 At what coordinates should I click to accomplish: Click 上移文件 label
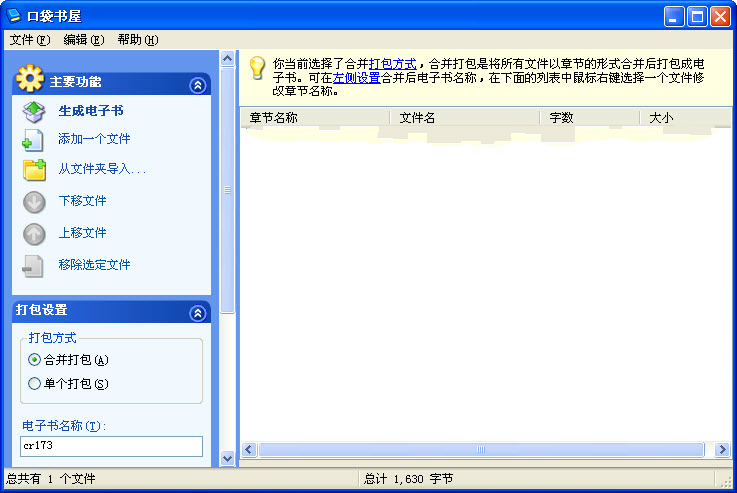pyautogui.click(x=82, y=233)
